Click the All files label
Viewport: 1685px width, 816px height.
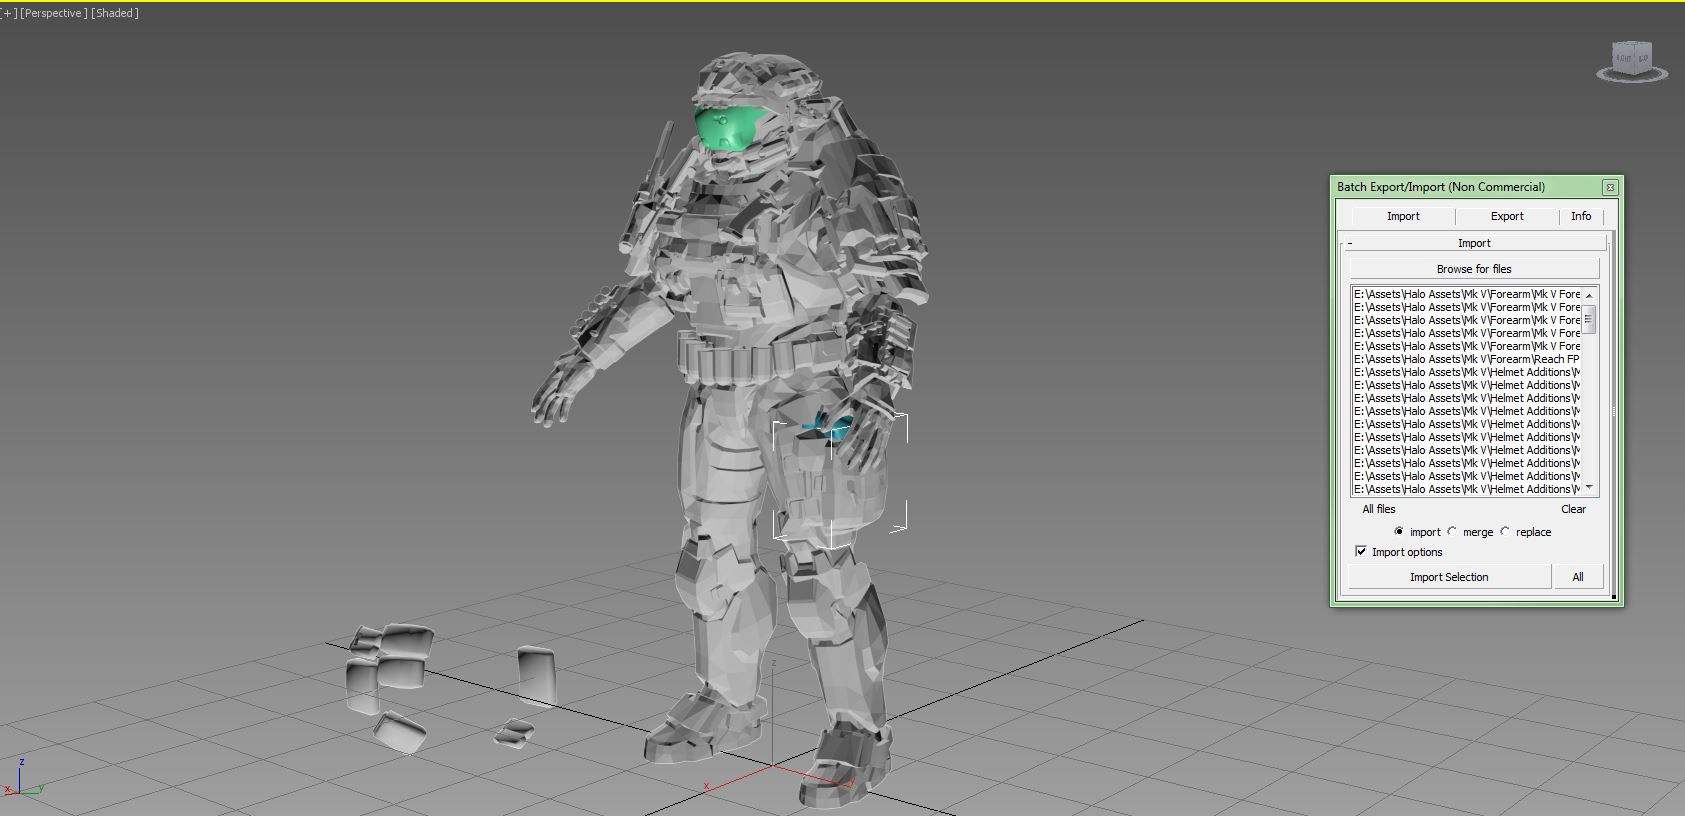(x=1378, y=509)
